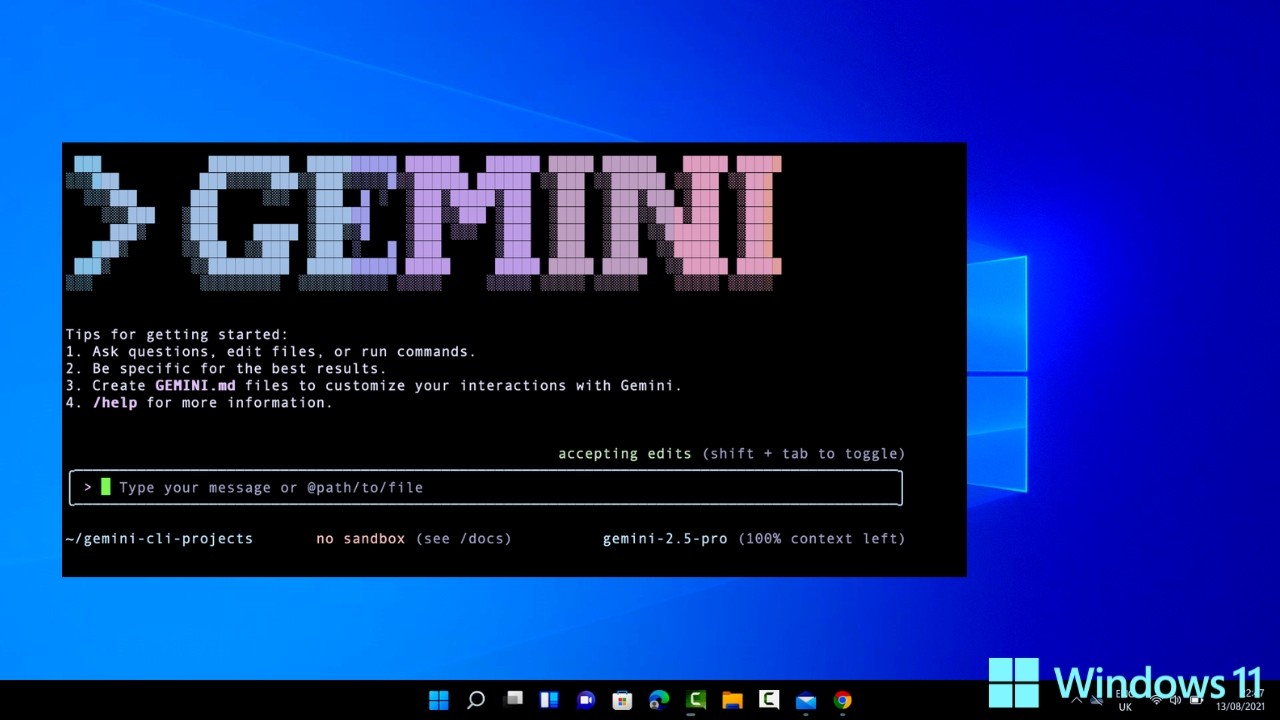Open the Mail app on the taskbar
This screenshot has width=1280, height=720.
806,700
